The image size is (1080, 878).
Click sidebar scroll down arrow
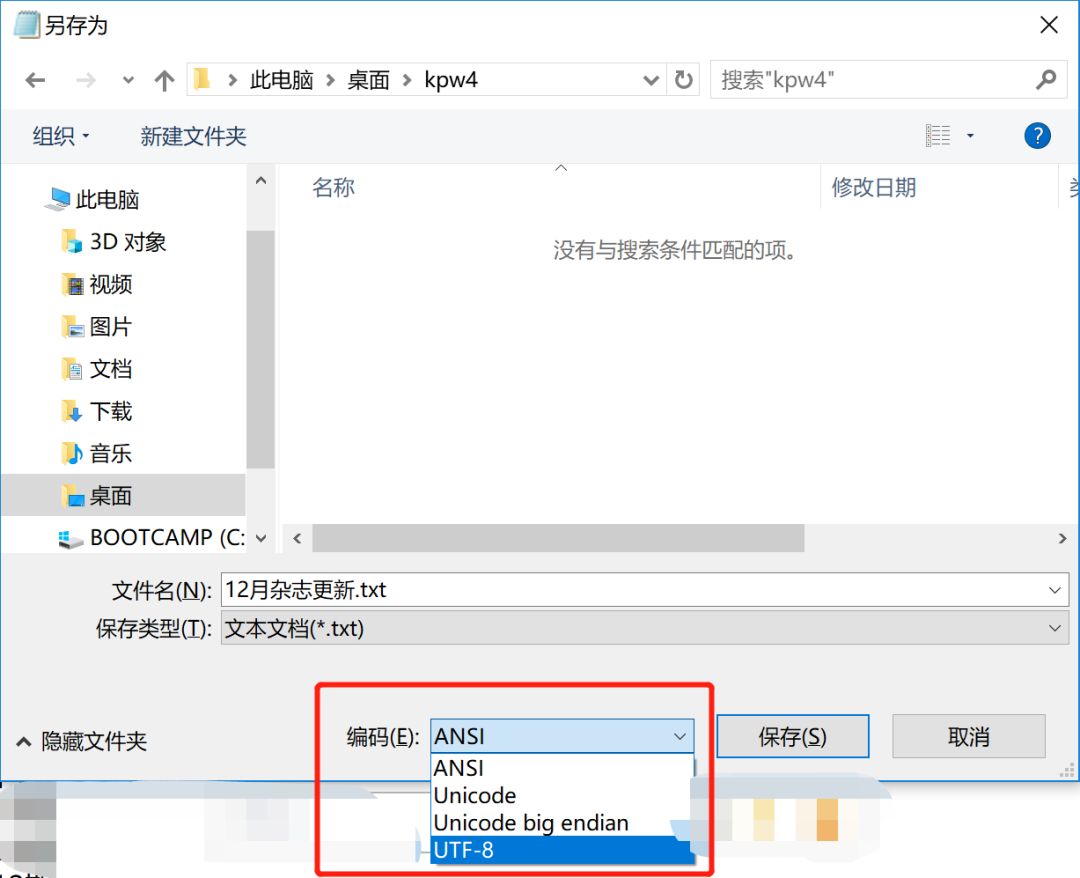tap(260, 539)
